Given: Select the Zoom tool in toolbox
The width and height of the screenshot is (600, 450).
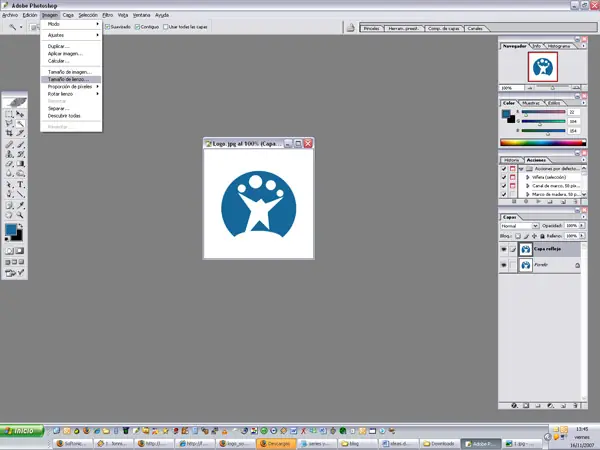Looking at the screenshot, I should point(20,215).
